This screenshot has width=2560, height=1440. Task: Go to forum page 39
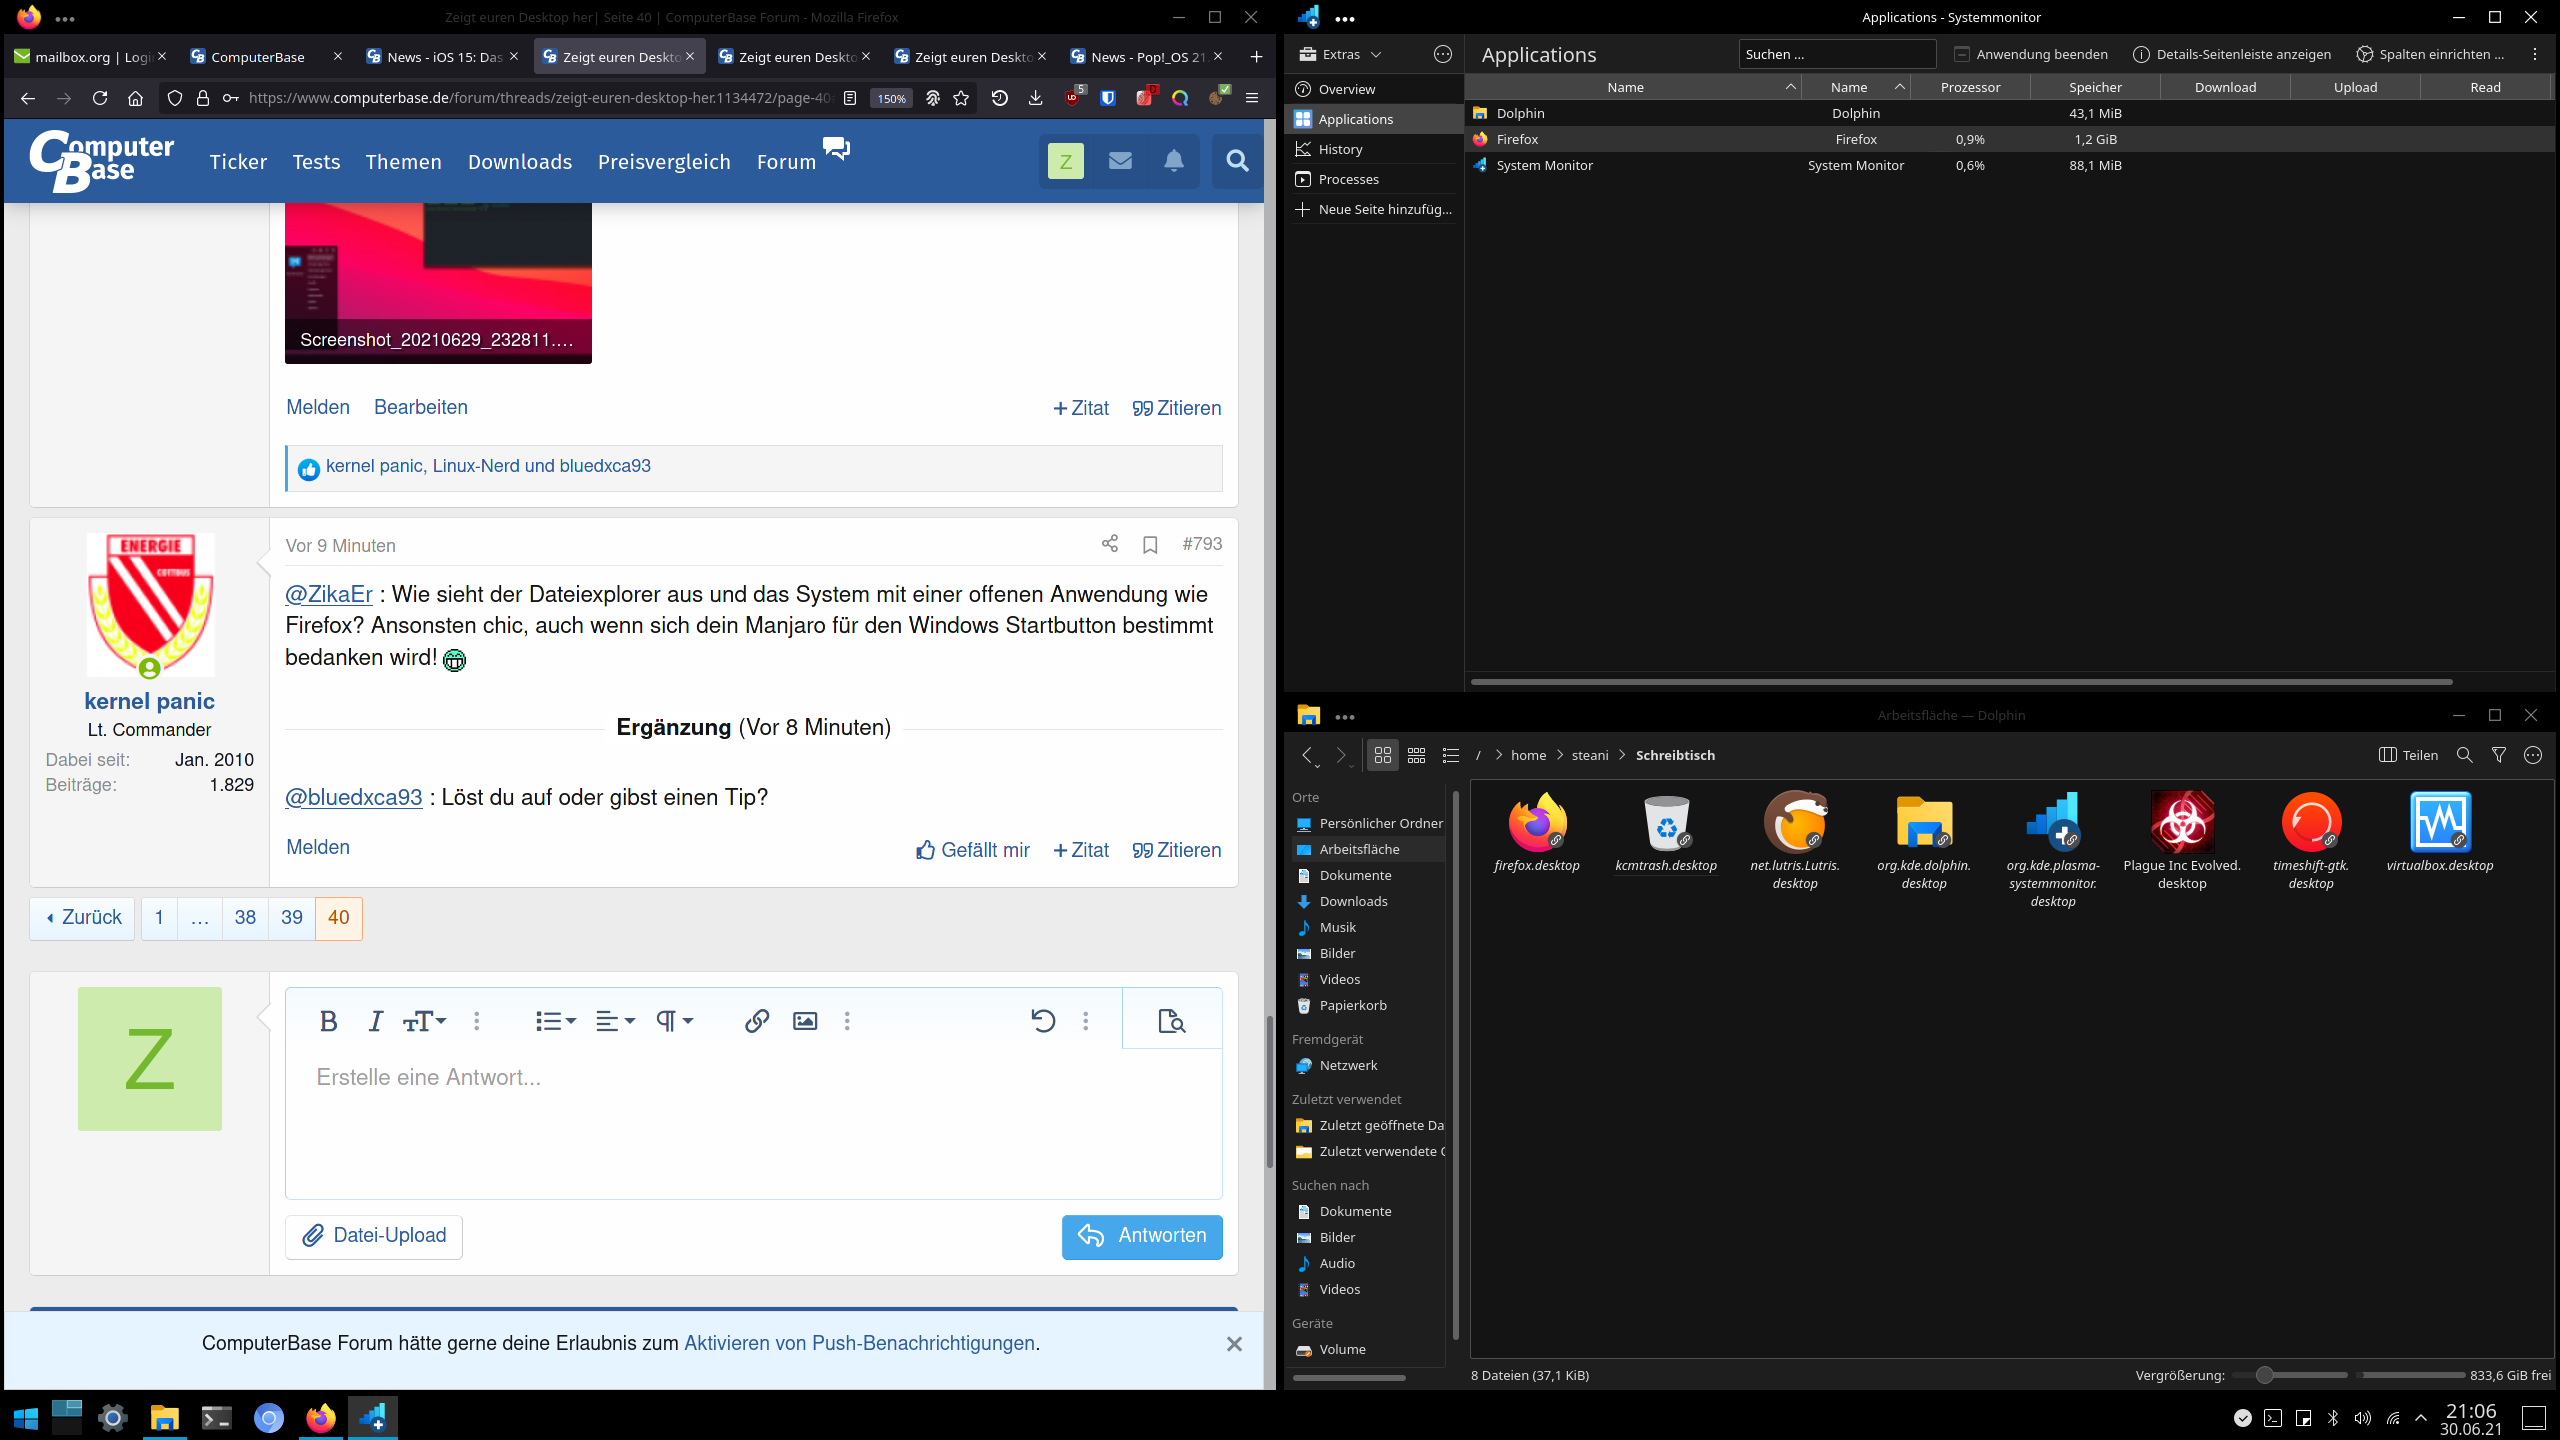click(292, 918)
